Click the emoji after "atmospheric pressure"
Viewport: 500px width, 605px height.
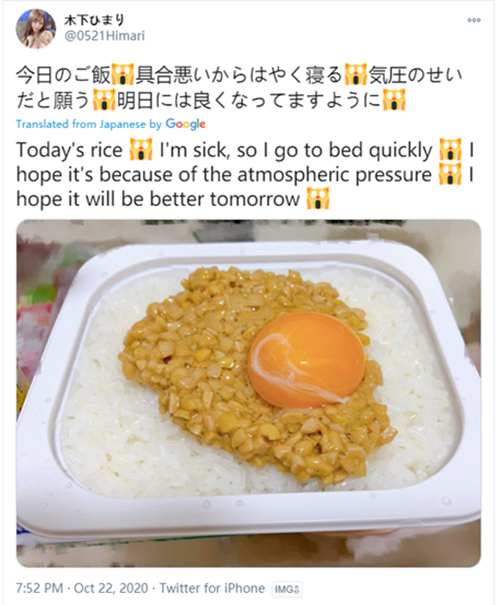click(450, 174)
